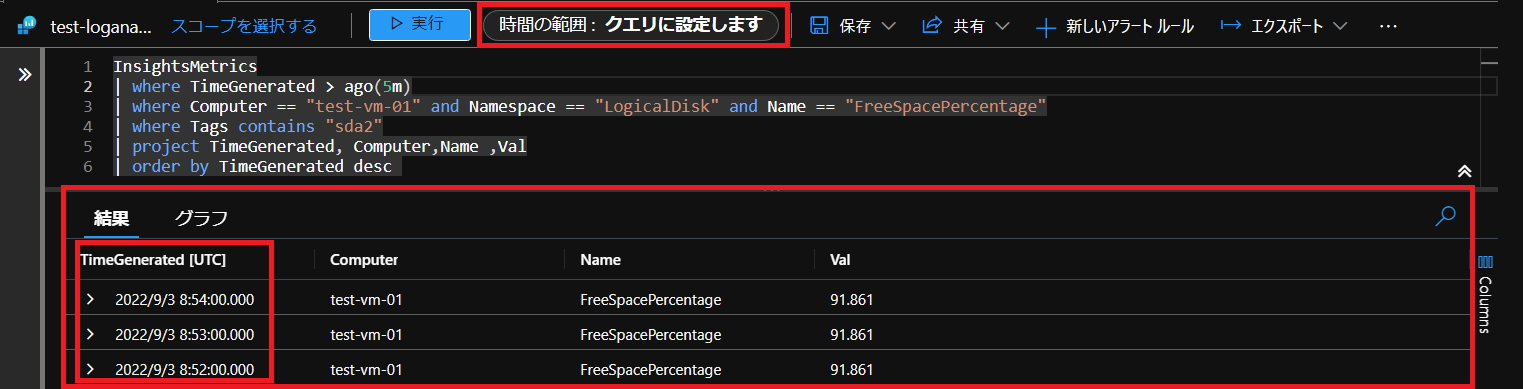The height and width of the screenshot is (389, 1523).
Task: Open the more options ellipsis menu
Action: click(1387, 27)
